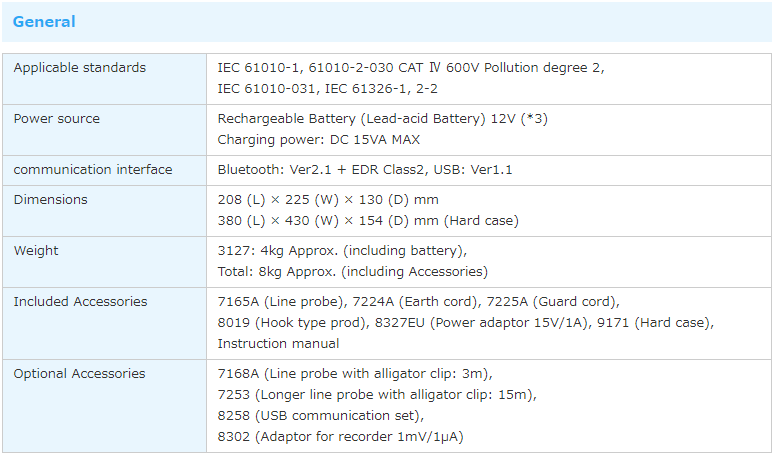Click the Instruction manual text
This screenshot has height=457, width=777.
[x=278, y=344]
